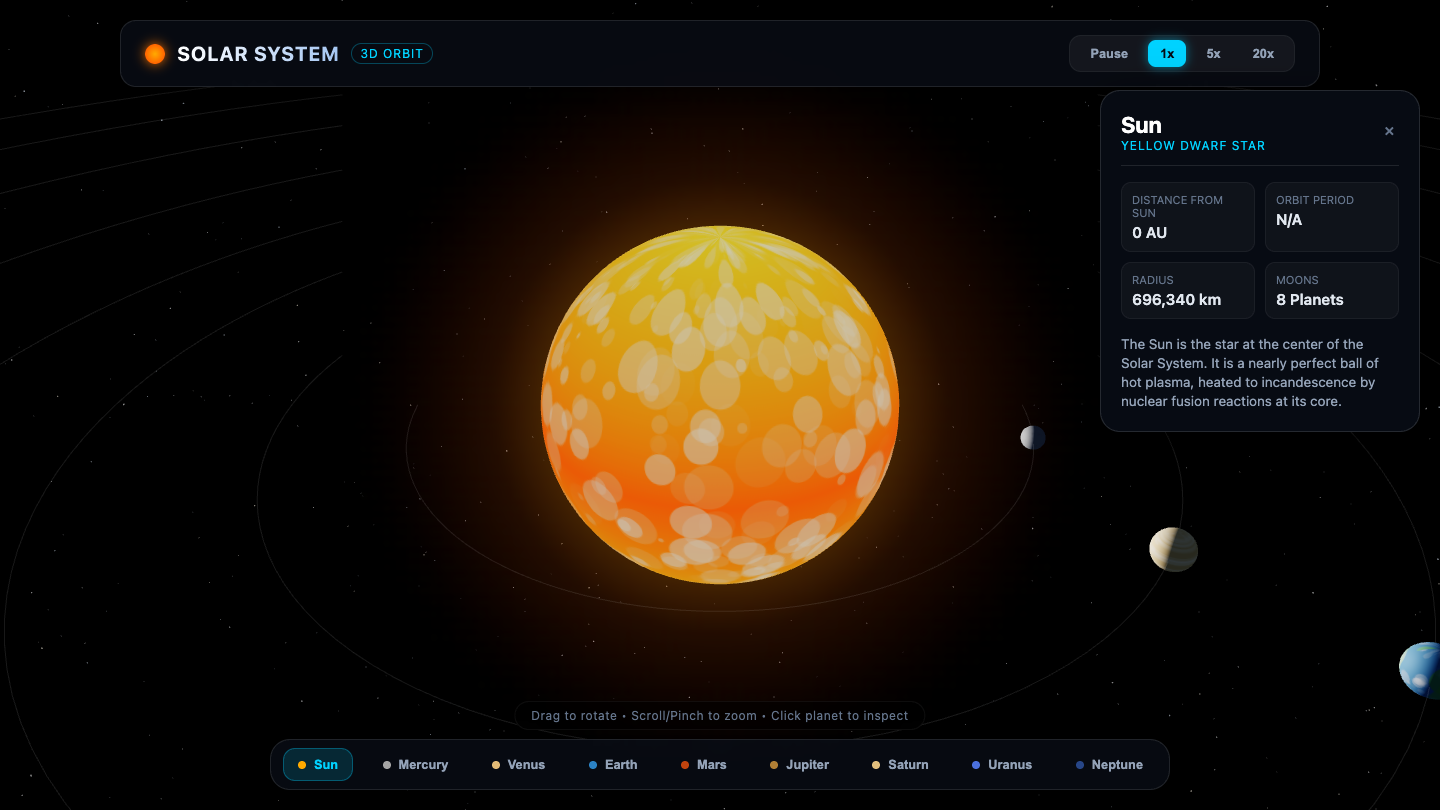Inspect the blue planet at right edge
This screenshot has height=810, width=1440.
coord(1420,670)
